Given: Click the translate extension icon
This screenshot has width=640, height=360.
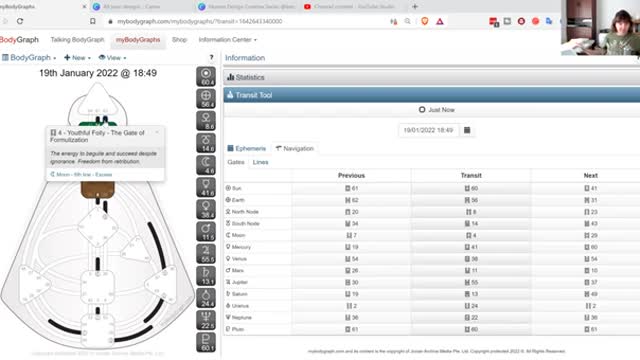Looking at the screenshot, I should [x=549, y=21].
